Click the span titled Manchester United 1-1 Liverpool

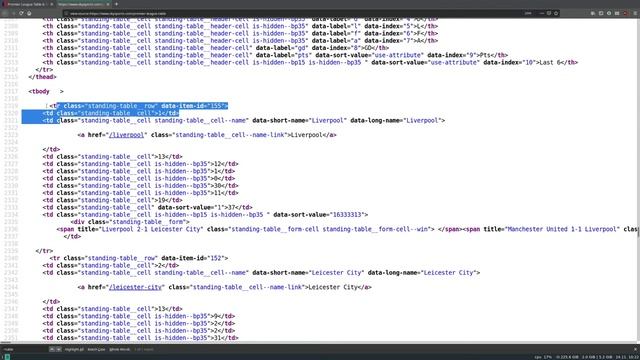551,229
